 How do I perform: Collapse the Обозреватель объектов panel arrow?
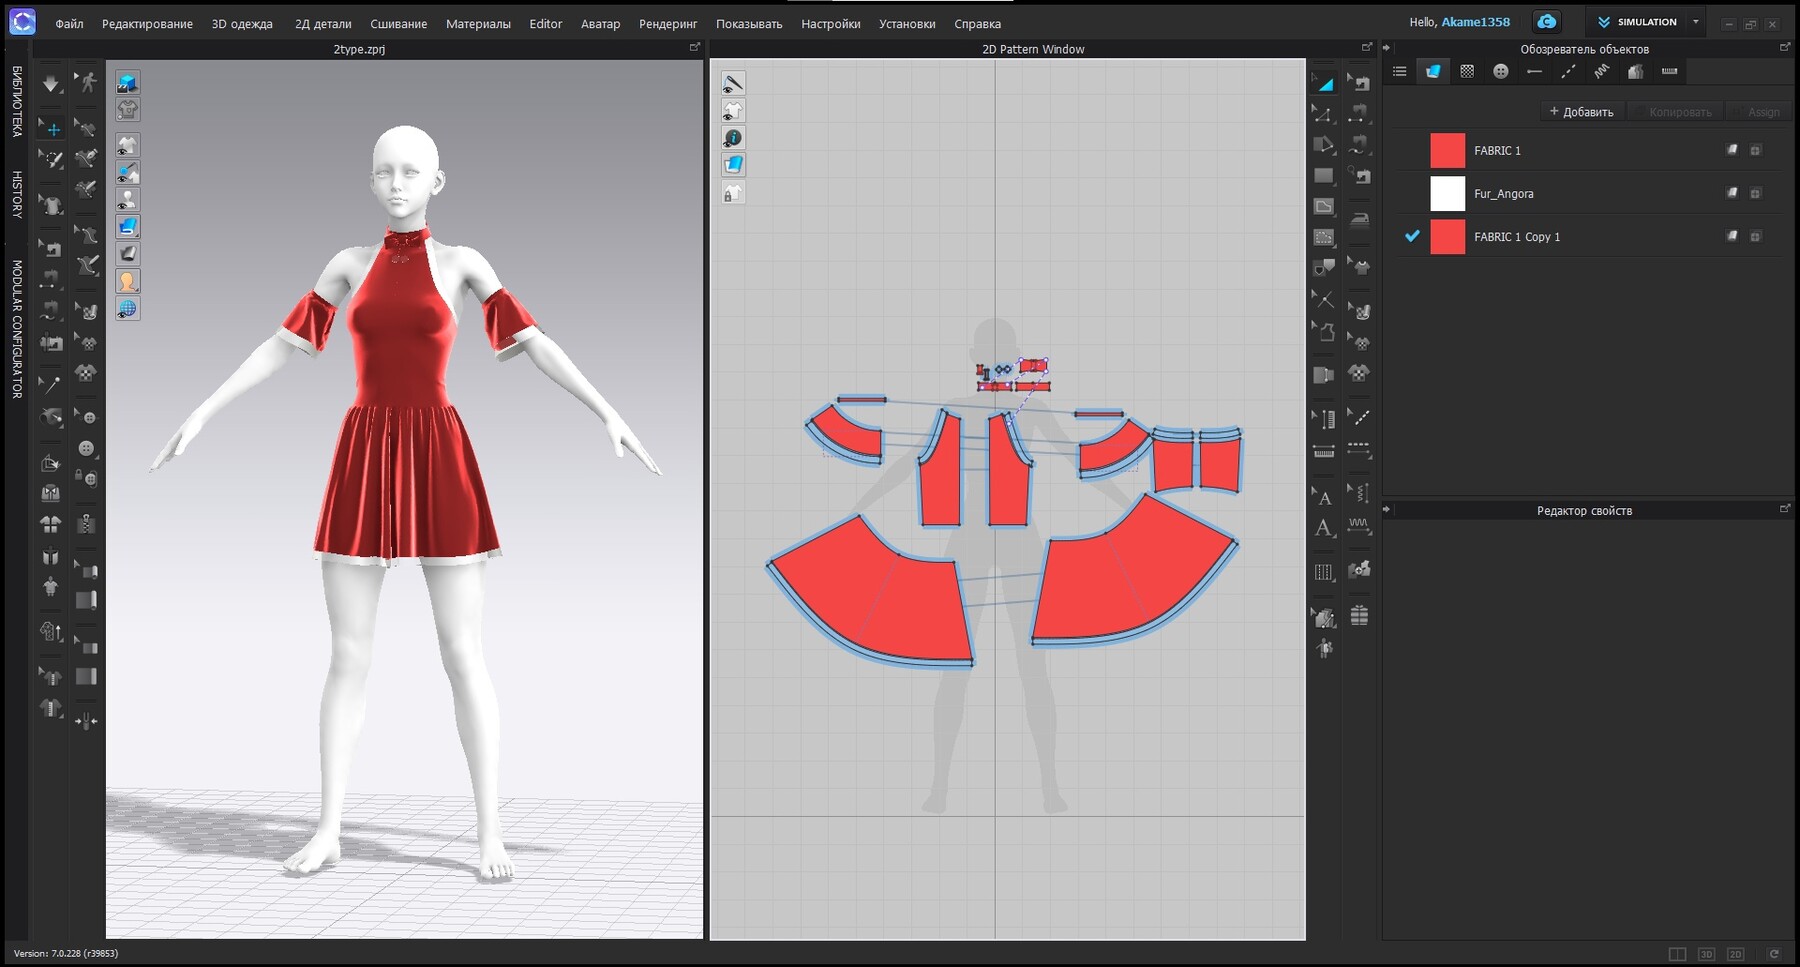[x=1386, y=46]
